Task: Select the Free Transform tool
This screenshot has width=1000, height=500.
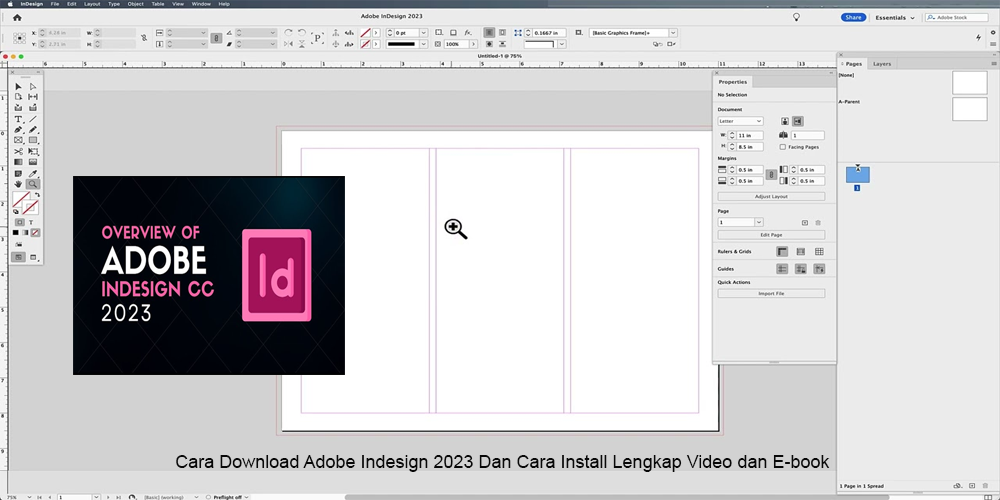Action: 33,151
